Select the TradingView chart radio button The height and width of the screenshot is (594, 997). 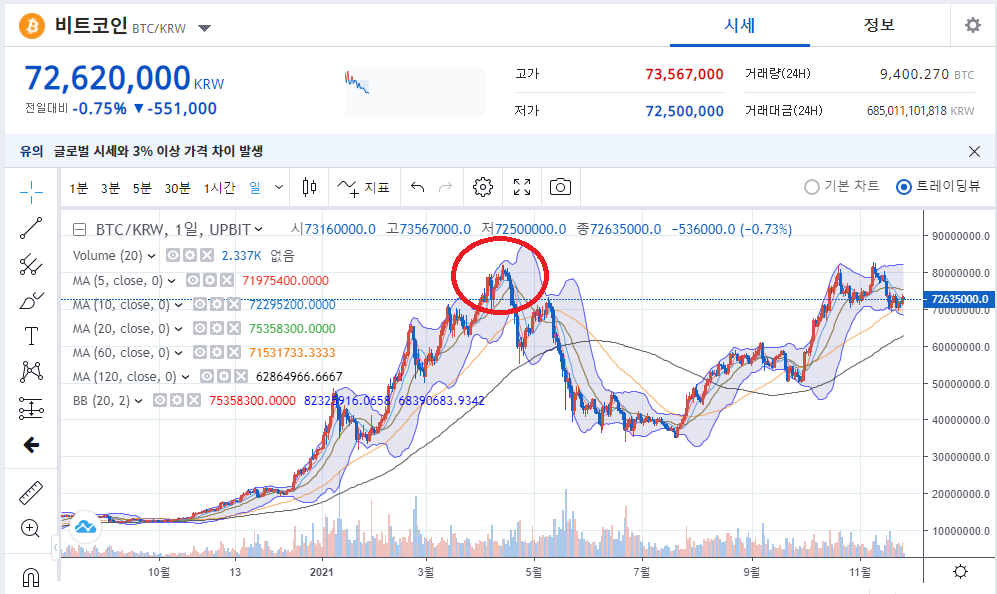(904, 187)
